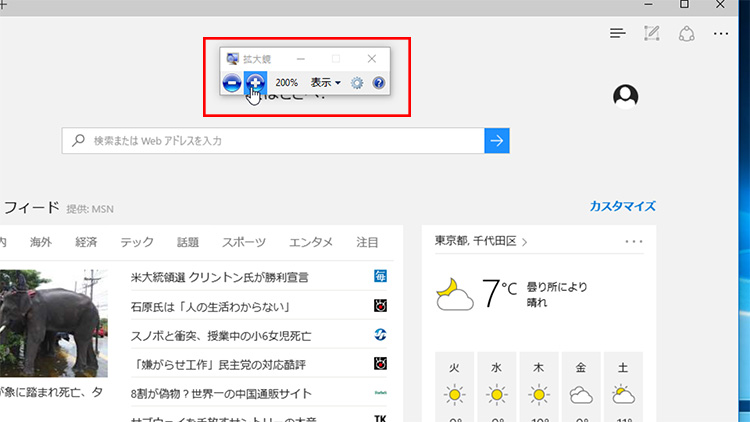Switch to the 経済 news tab
Viewport: 750px width, 422px height.
click(86, 242)
